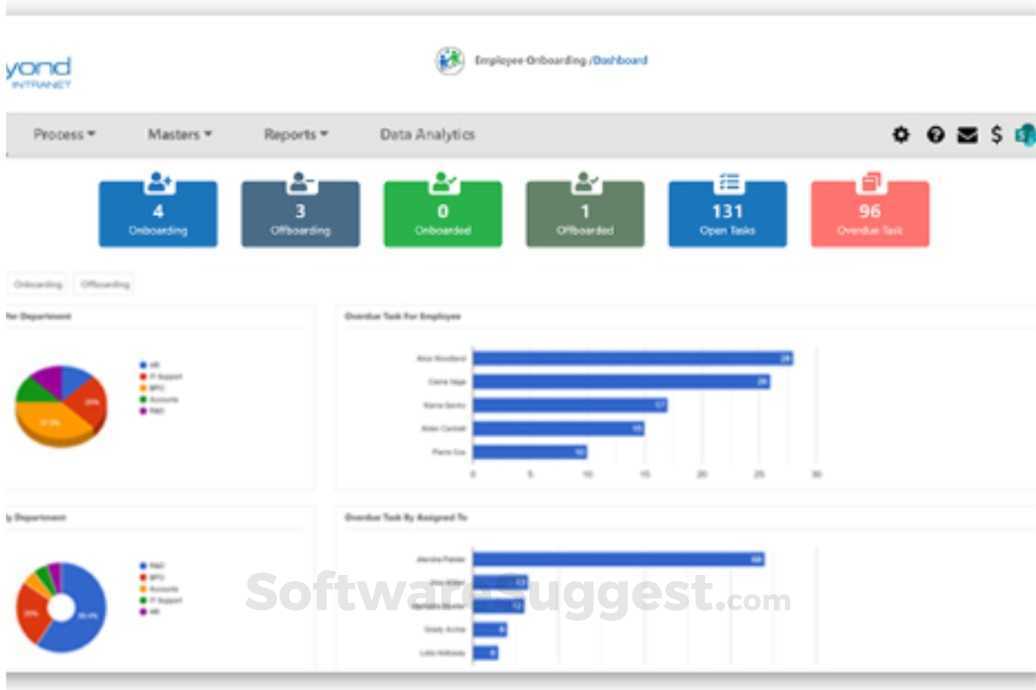Open the Process dropdown menu
This screenshot has height=690, width=1036.
(x=64, y=134)
